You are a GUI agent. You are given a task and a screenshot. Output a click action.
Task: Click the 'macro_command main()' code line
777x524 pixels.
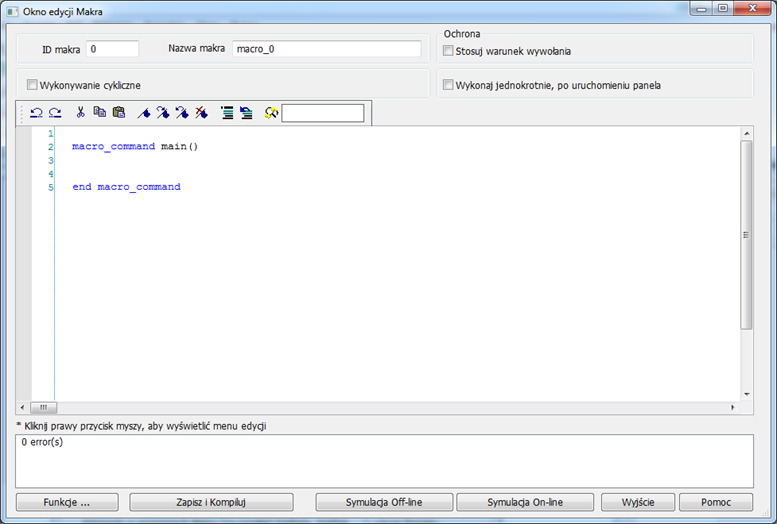click(135, 146)
